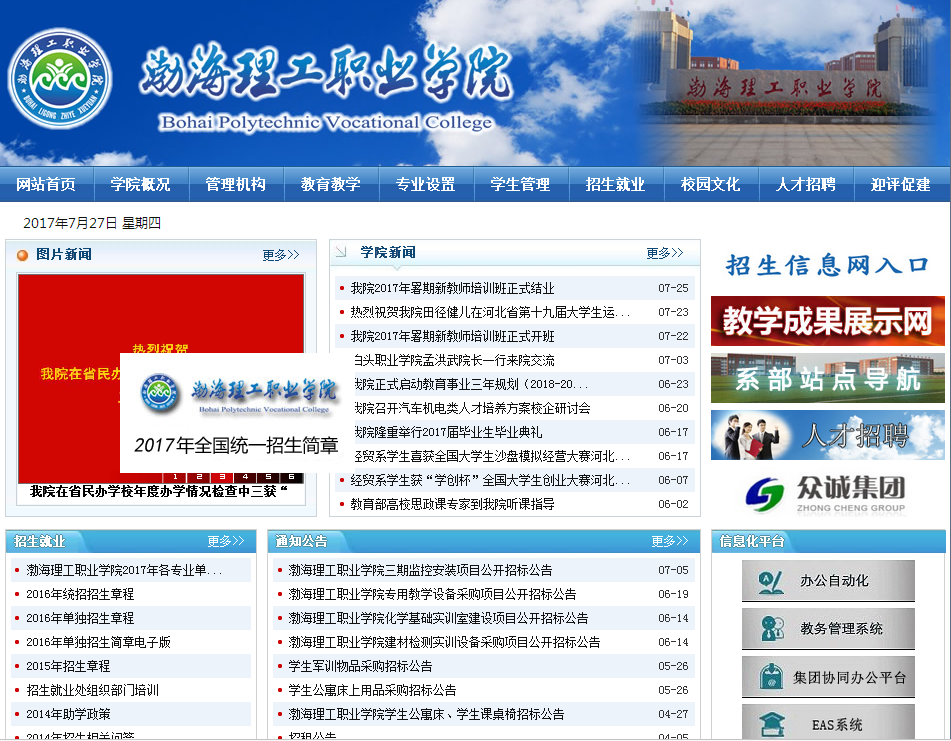This screenshot has width=951, height=741.
Task: Click the college logo emblem in header
Action: click(x=60, y=78)
